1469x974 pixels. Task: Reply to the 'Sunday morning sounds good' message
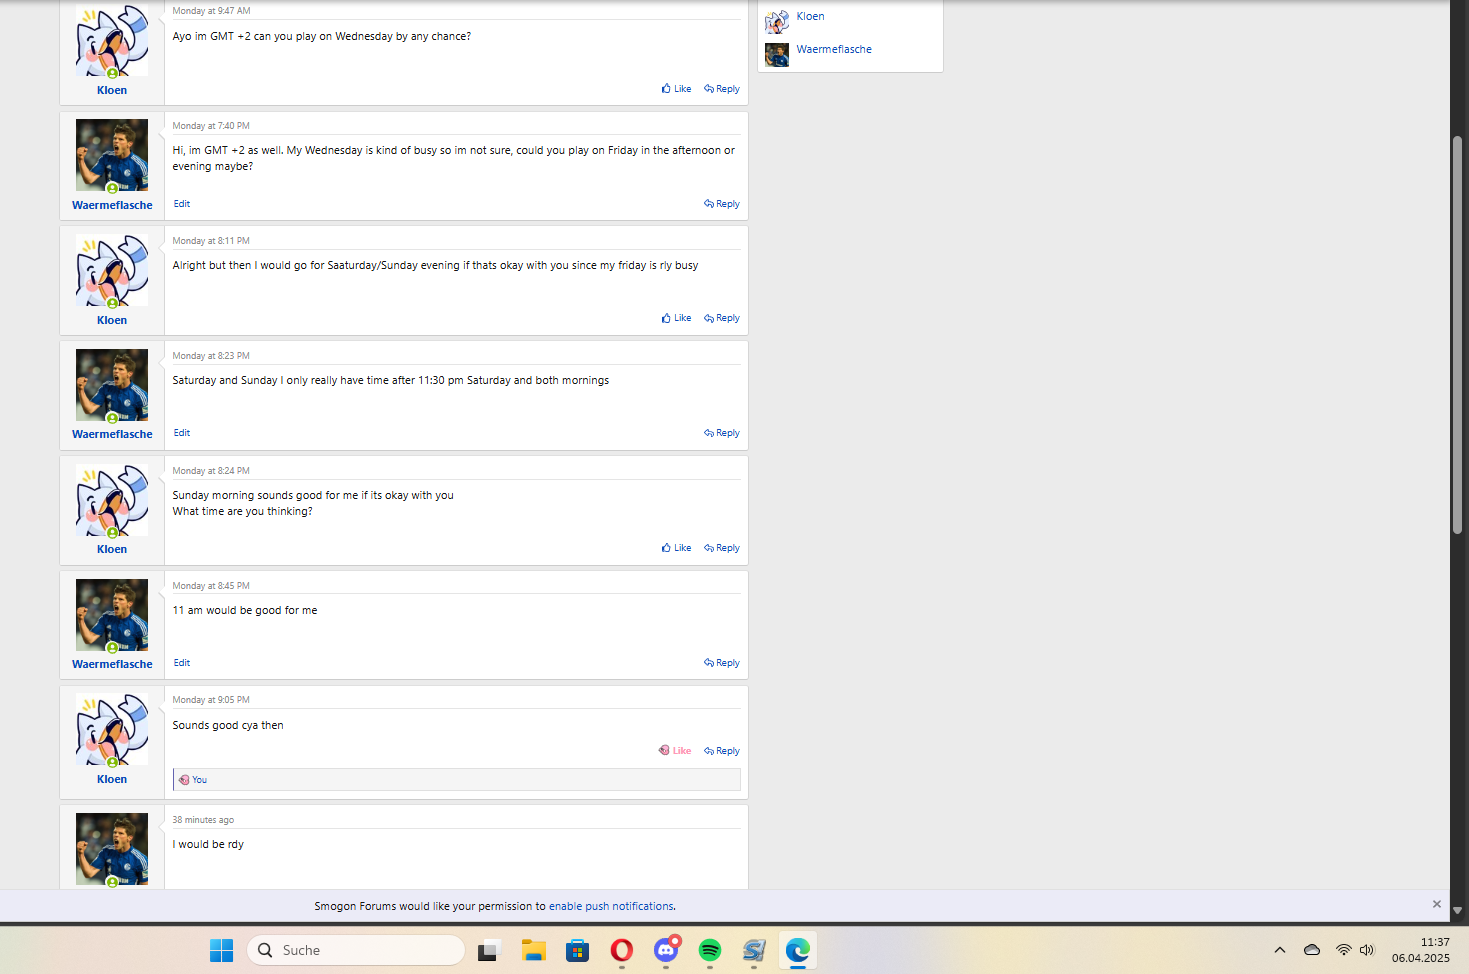[x=722, y=548]
